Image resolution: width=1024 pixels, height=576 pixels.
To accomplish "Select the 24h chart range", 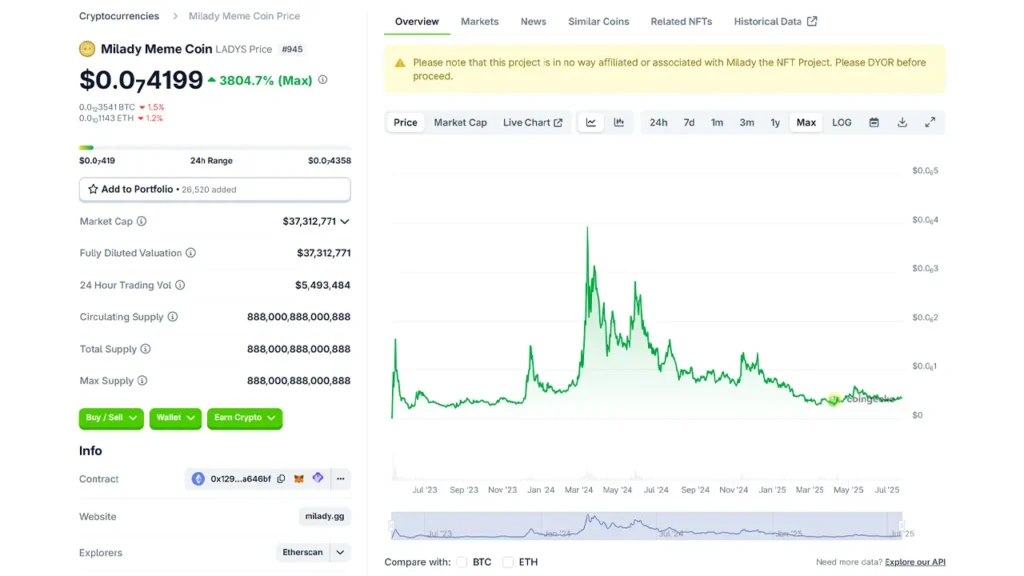I will [658, 122].
